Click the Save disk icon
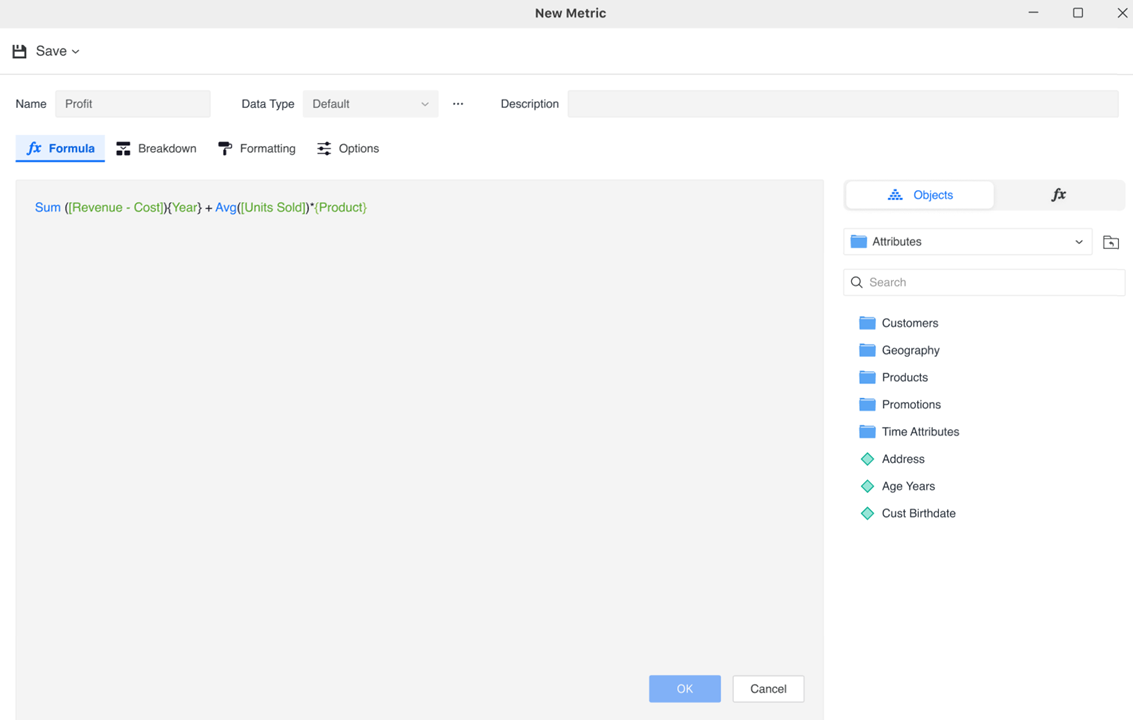This screenshot has height=720, width=1133. (20, 51)
